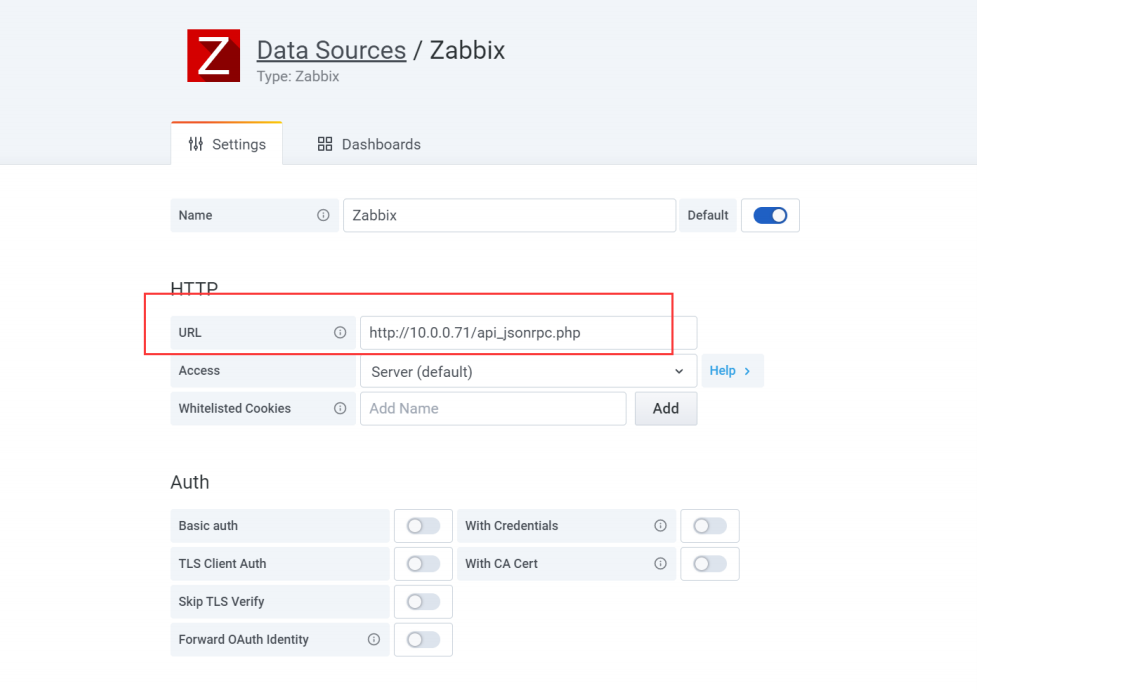Click the Zabbix logo icon
The image size is (1136, 690).
(x=213, y=56)
